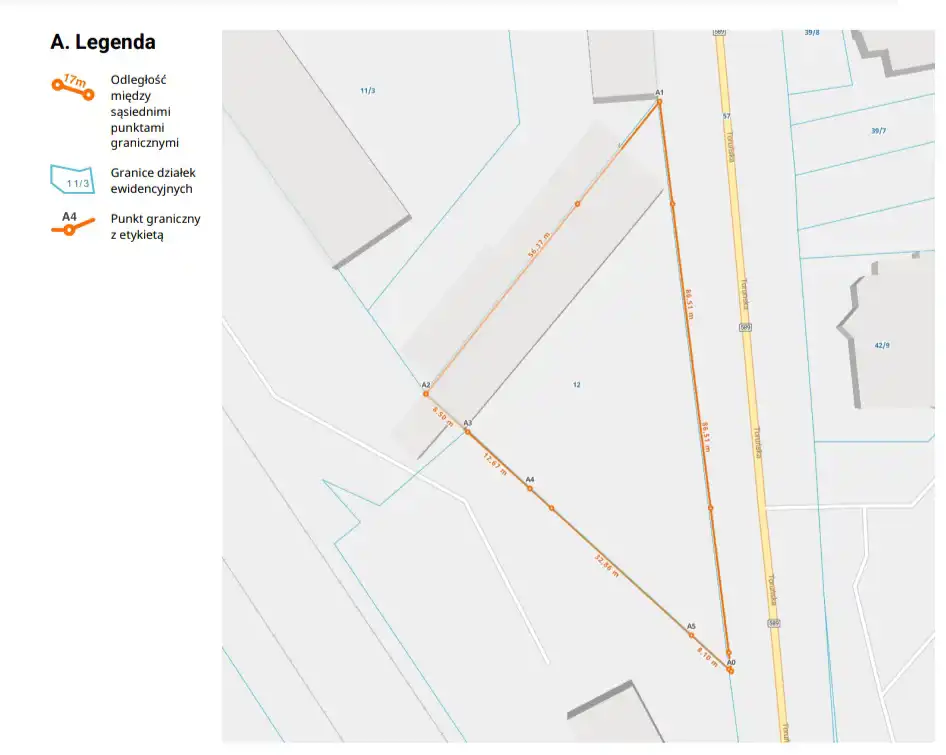
Task: Select parcel 11/3 label on the map
Action: [368, 91]
